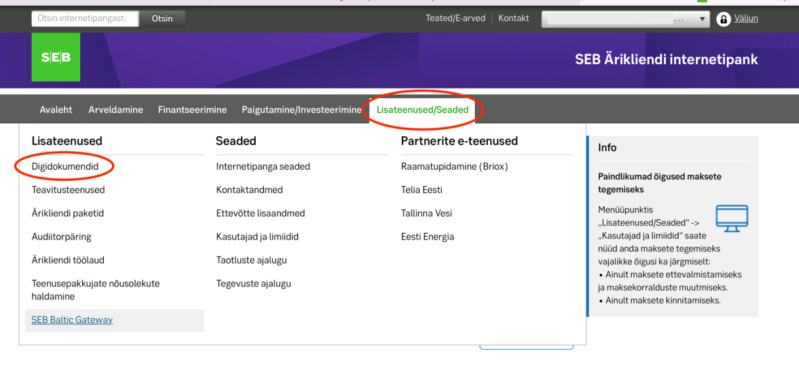Click the Lisateenused column heading
This screenshot has width=799, height=383.
point(67,141)
